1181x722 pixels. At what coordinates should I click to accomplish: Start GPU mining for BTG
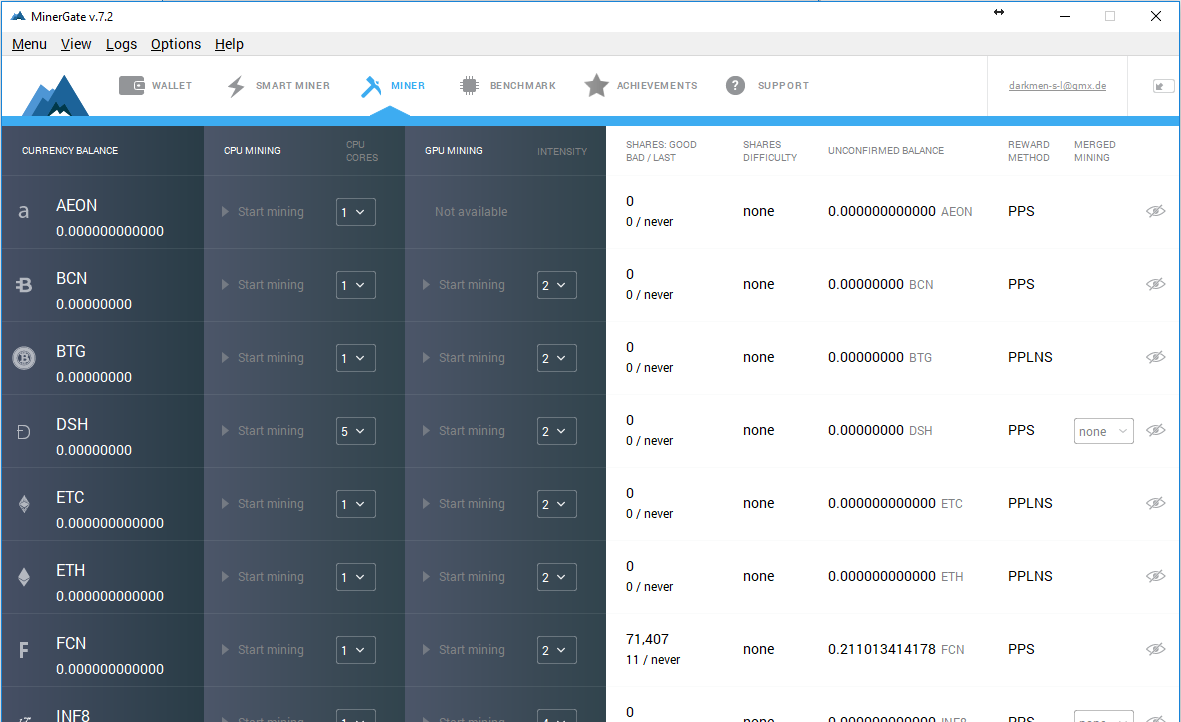(464, 358)
